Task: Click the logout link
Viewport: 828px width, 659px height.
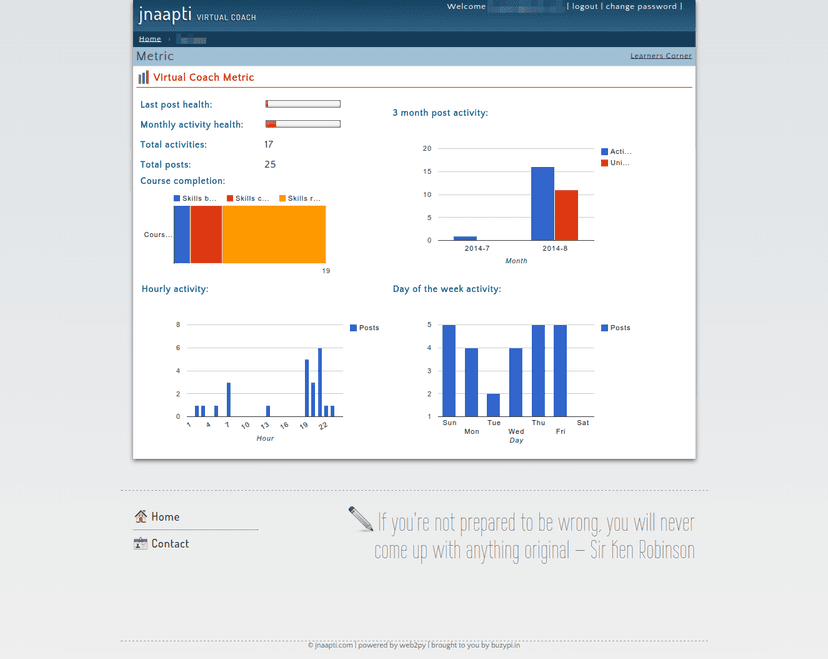Action: click(x=585, y=6)
